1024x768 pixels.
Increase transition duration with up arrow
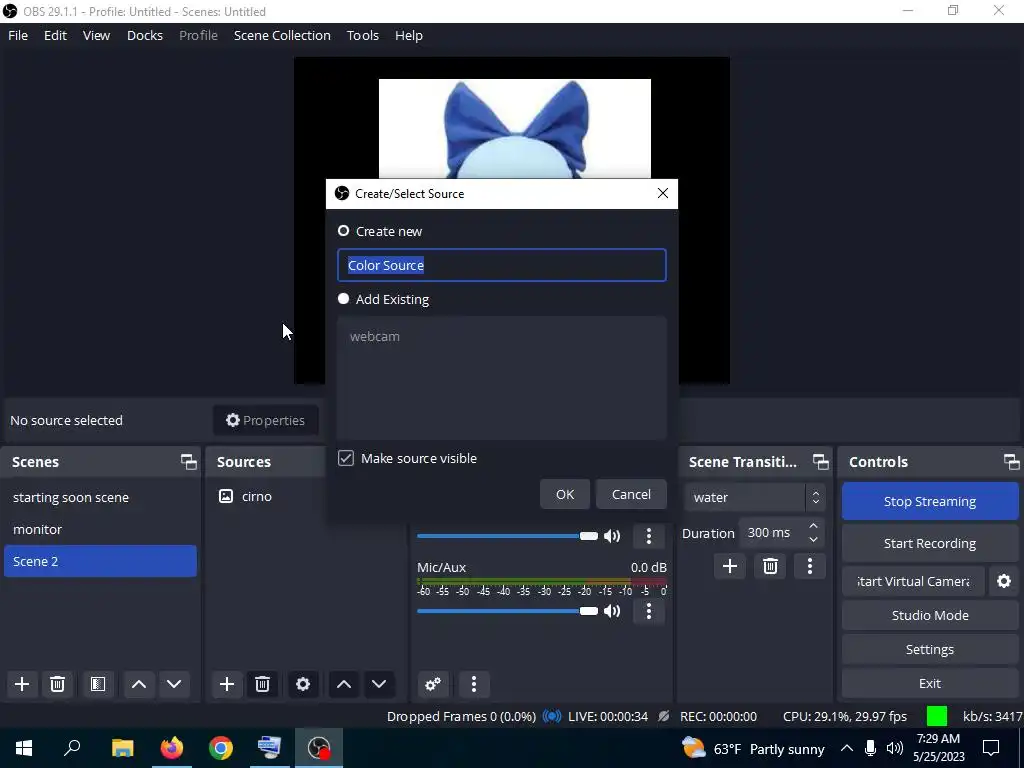(x=813, y=526)
